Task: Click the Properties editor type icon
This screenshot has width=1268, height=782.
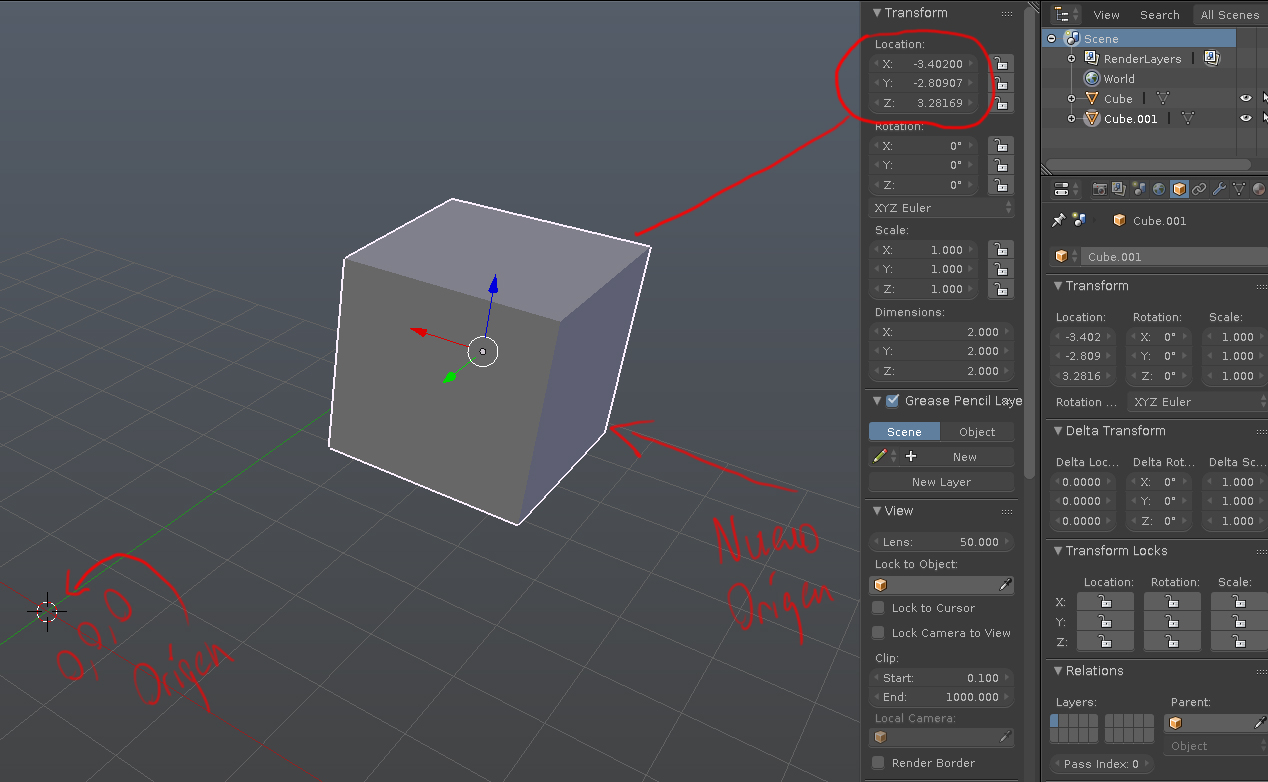Action: pyautogui.click(x=1067, y=189)
